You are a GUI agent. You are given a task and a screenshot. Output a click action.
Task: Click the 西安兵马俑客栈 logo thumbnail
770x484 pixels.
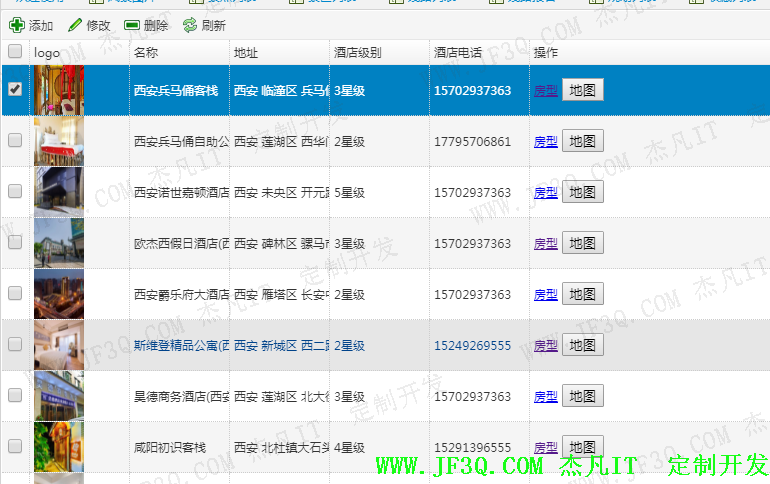coord(59,90)
